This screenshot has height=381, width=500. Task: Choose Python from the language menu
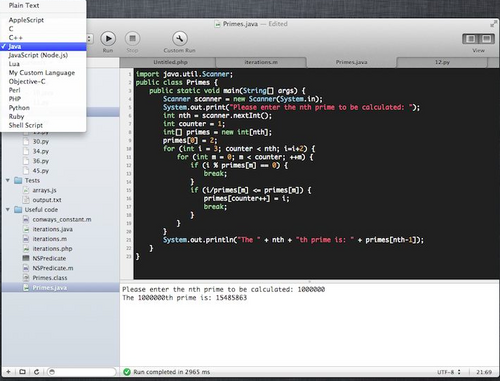pos(43,108)
